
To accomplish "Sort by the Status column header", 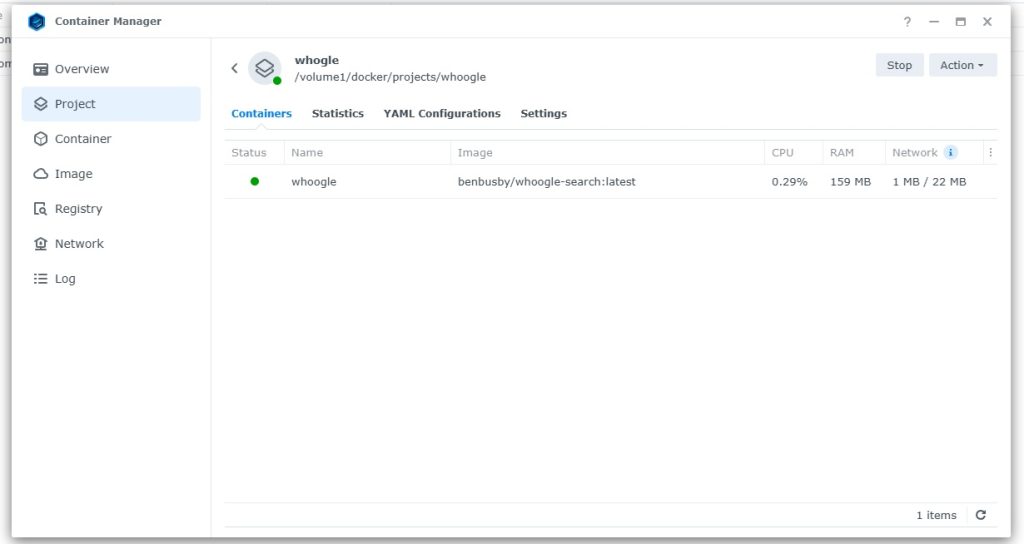I will coord(254,153).
